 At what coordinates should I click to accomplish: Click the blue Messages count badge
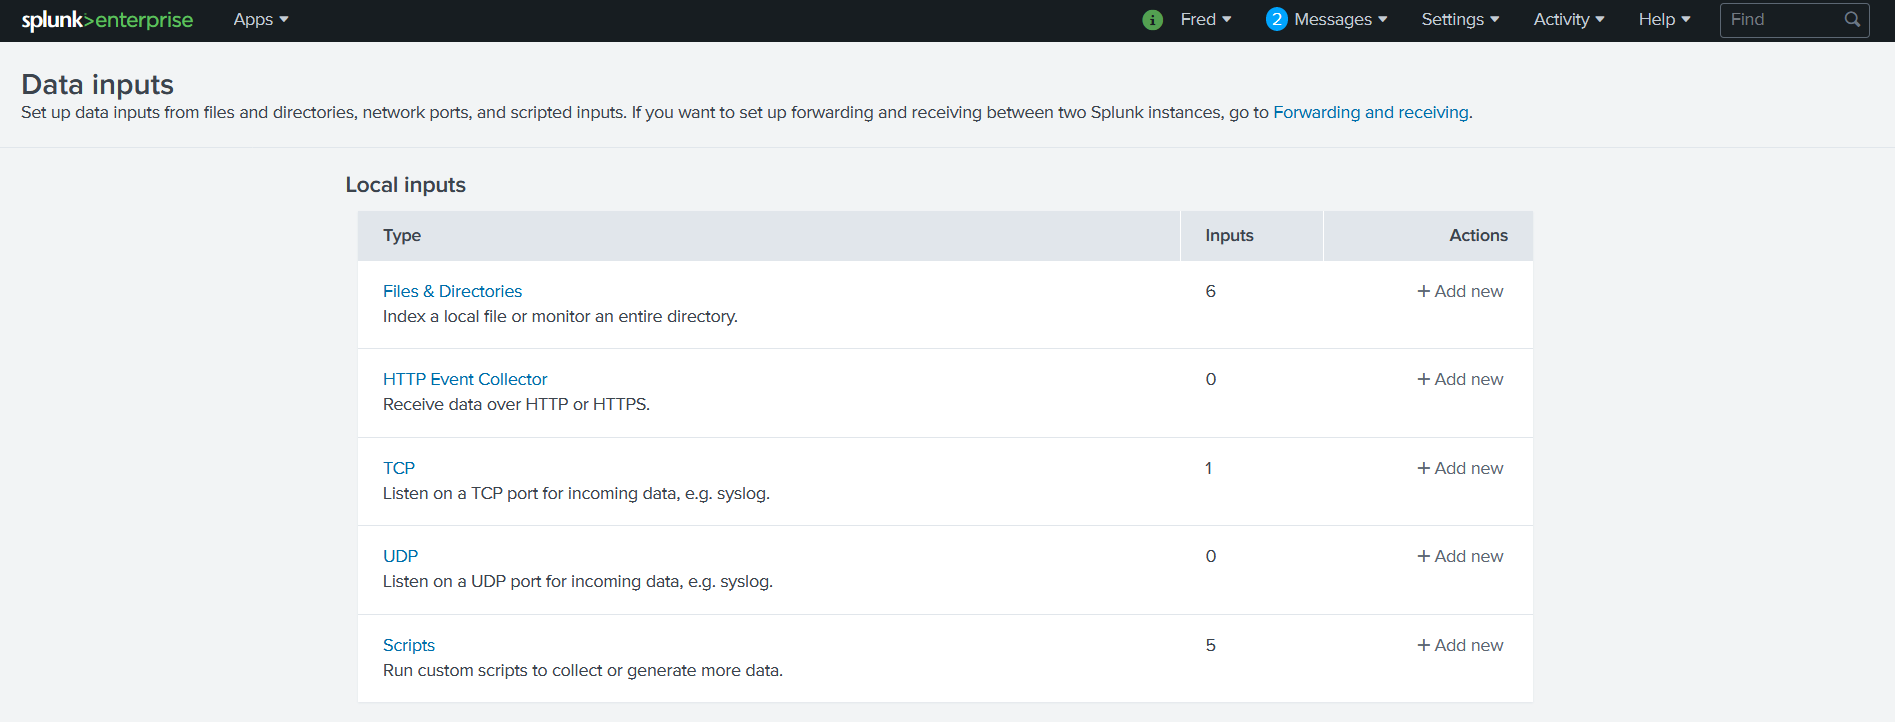coord(1276,20)
